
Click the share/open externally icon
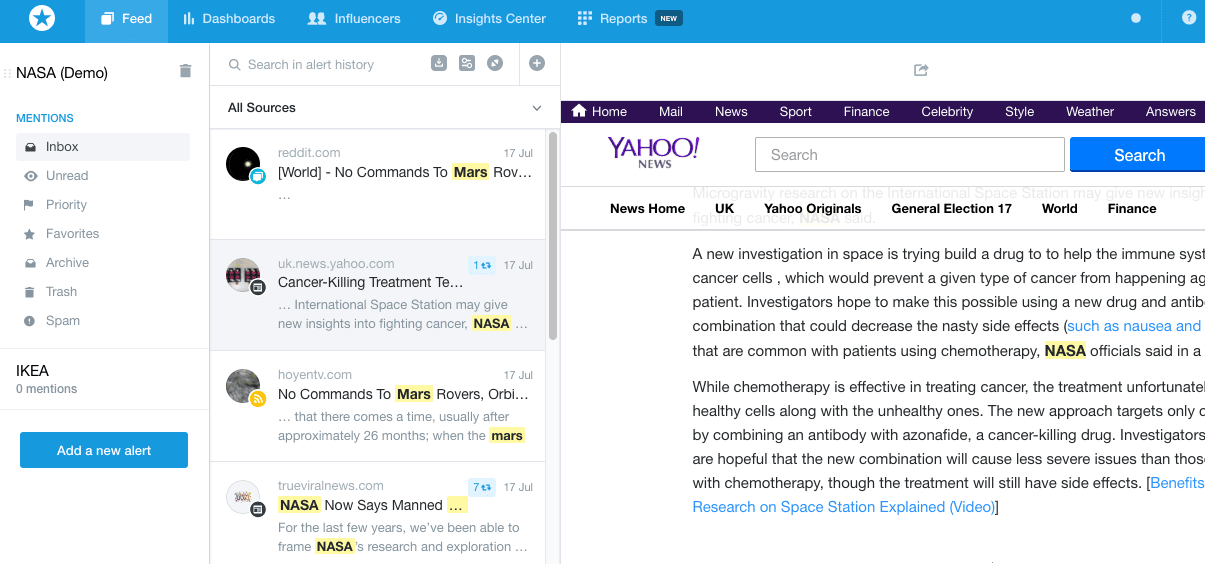tap(922, 70)
